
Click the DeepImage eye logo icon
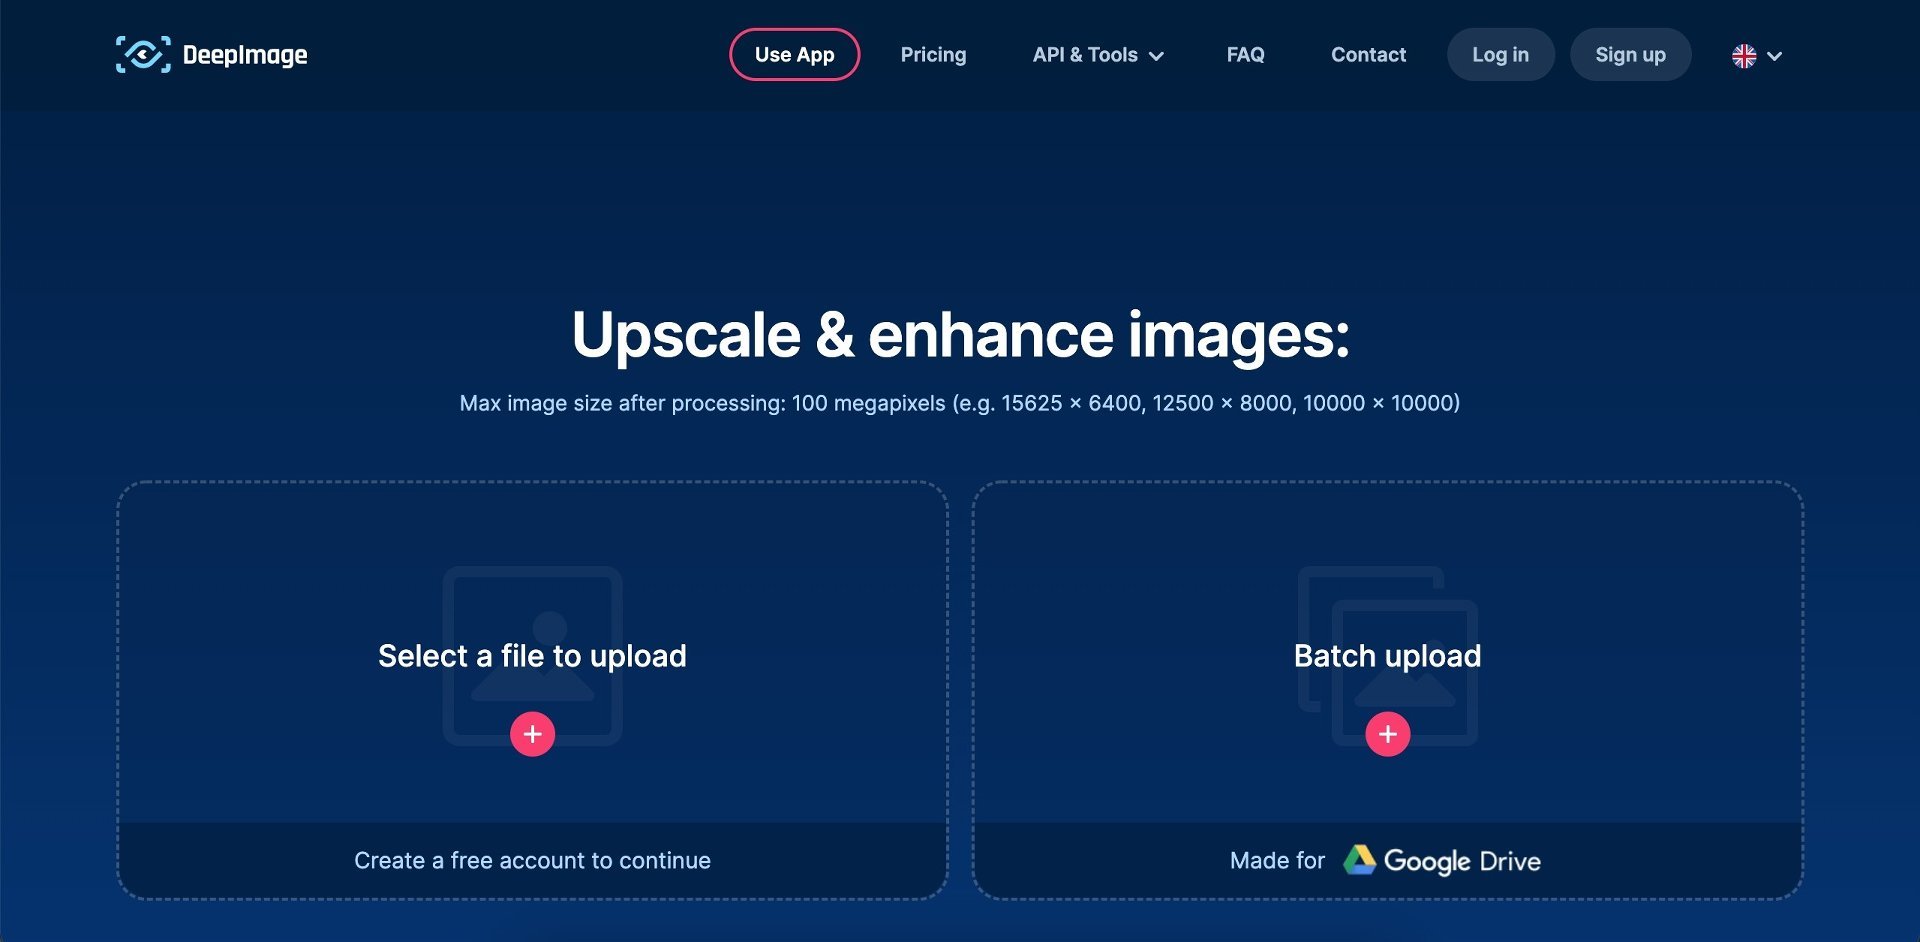[143, 55]
